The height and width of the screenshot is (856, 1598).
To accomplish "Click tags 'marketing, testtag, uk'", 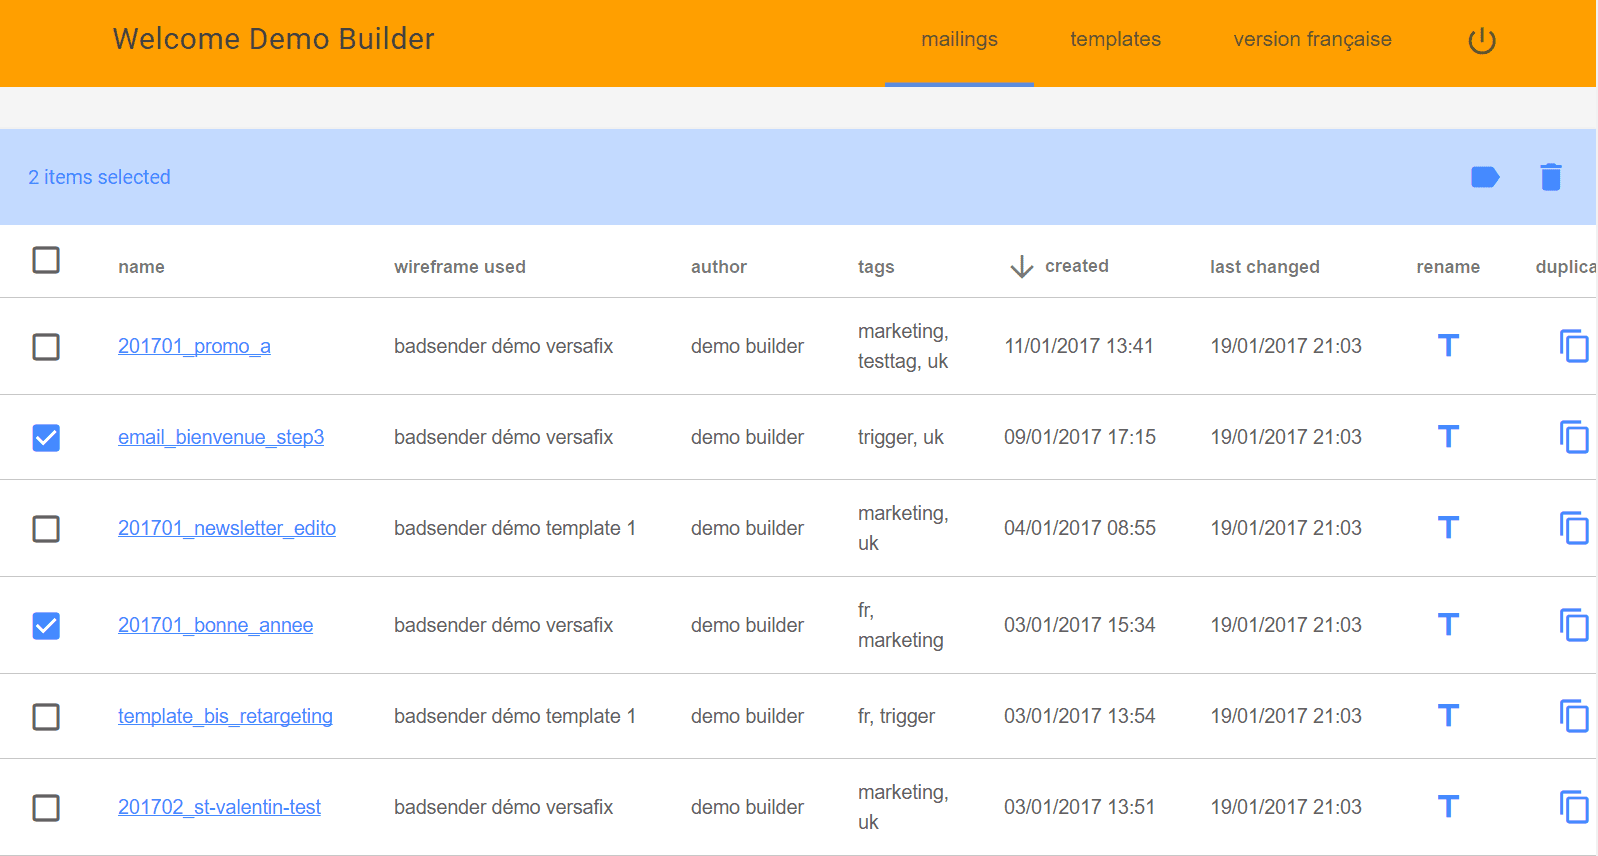I will [903, 346].
